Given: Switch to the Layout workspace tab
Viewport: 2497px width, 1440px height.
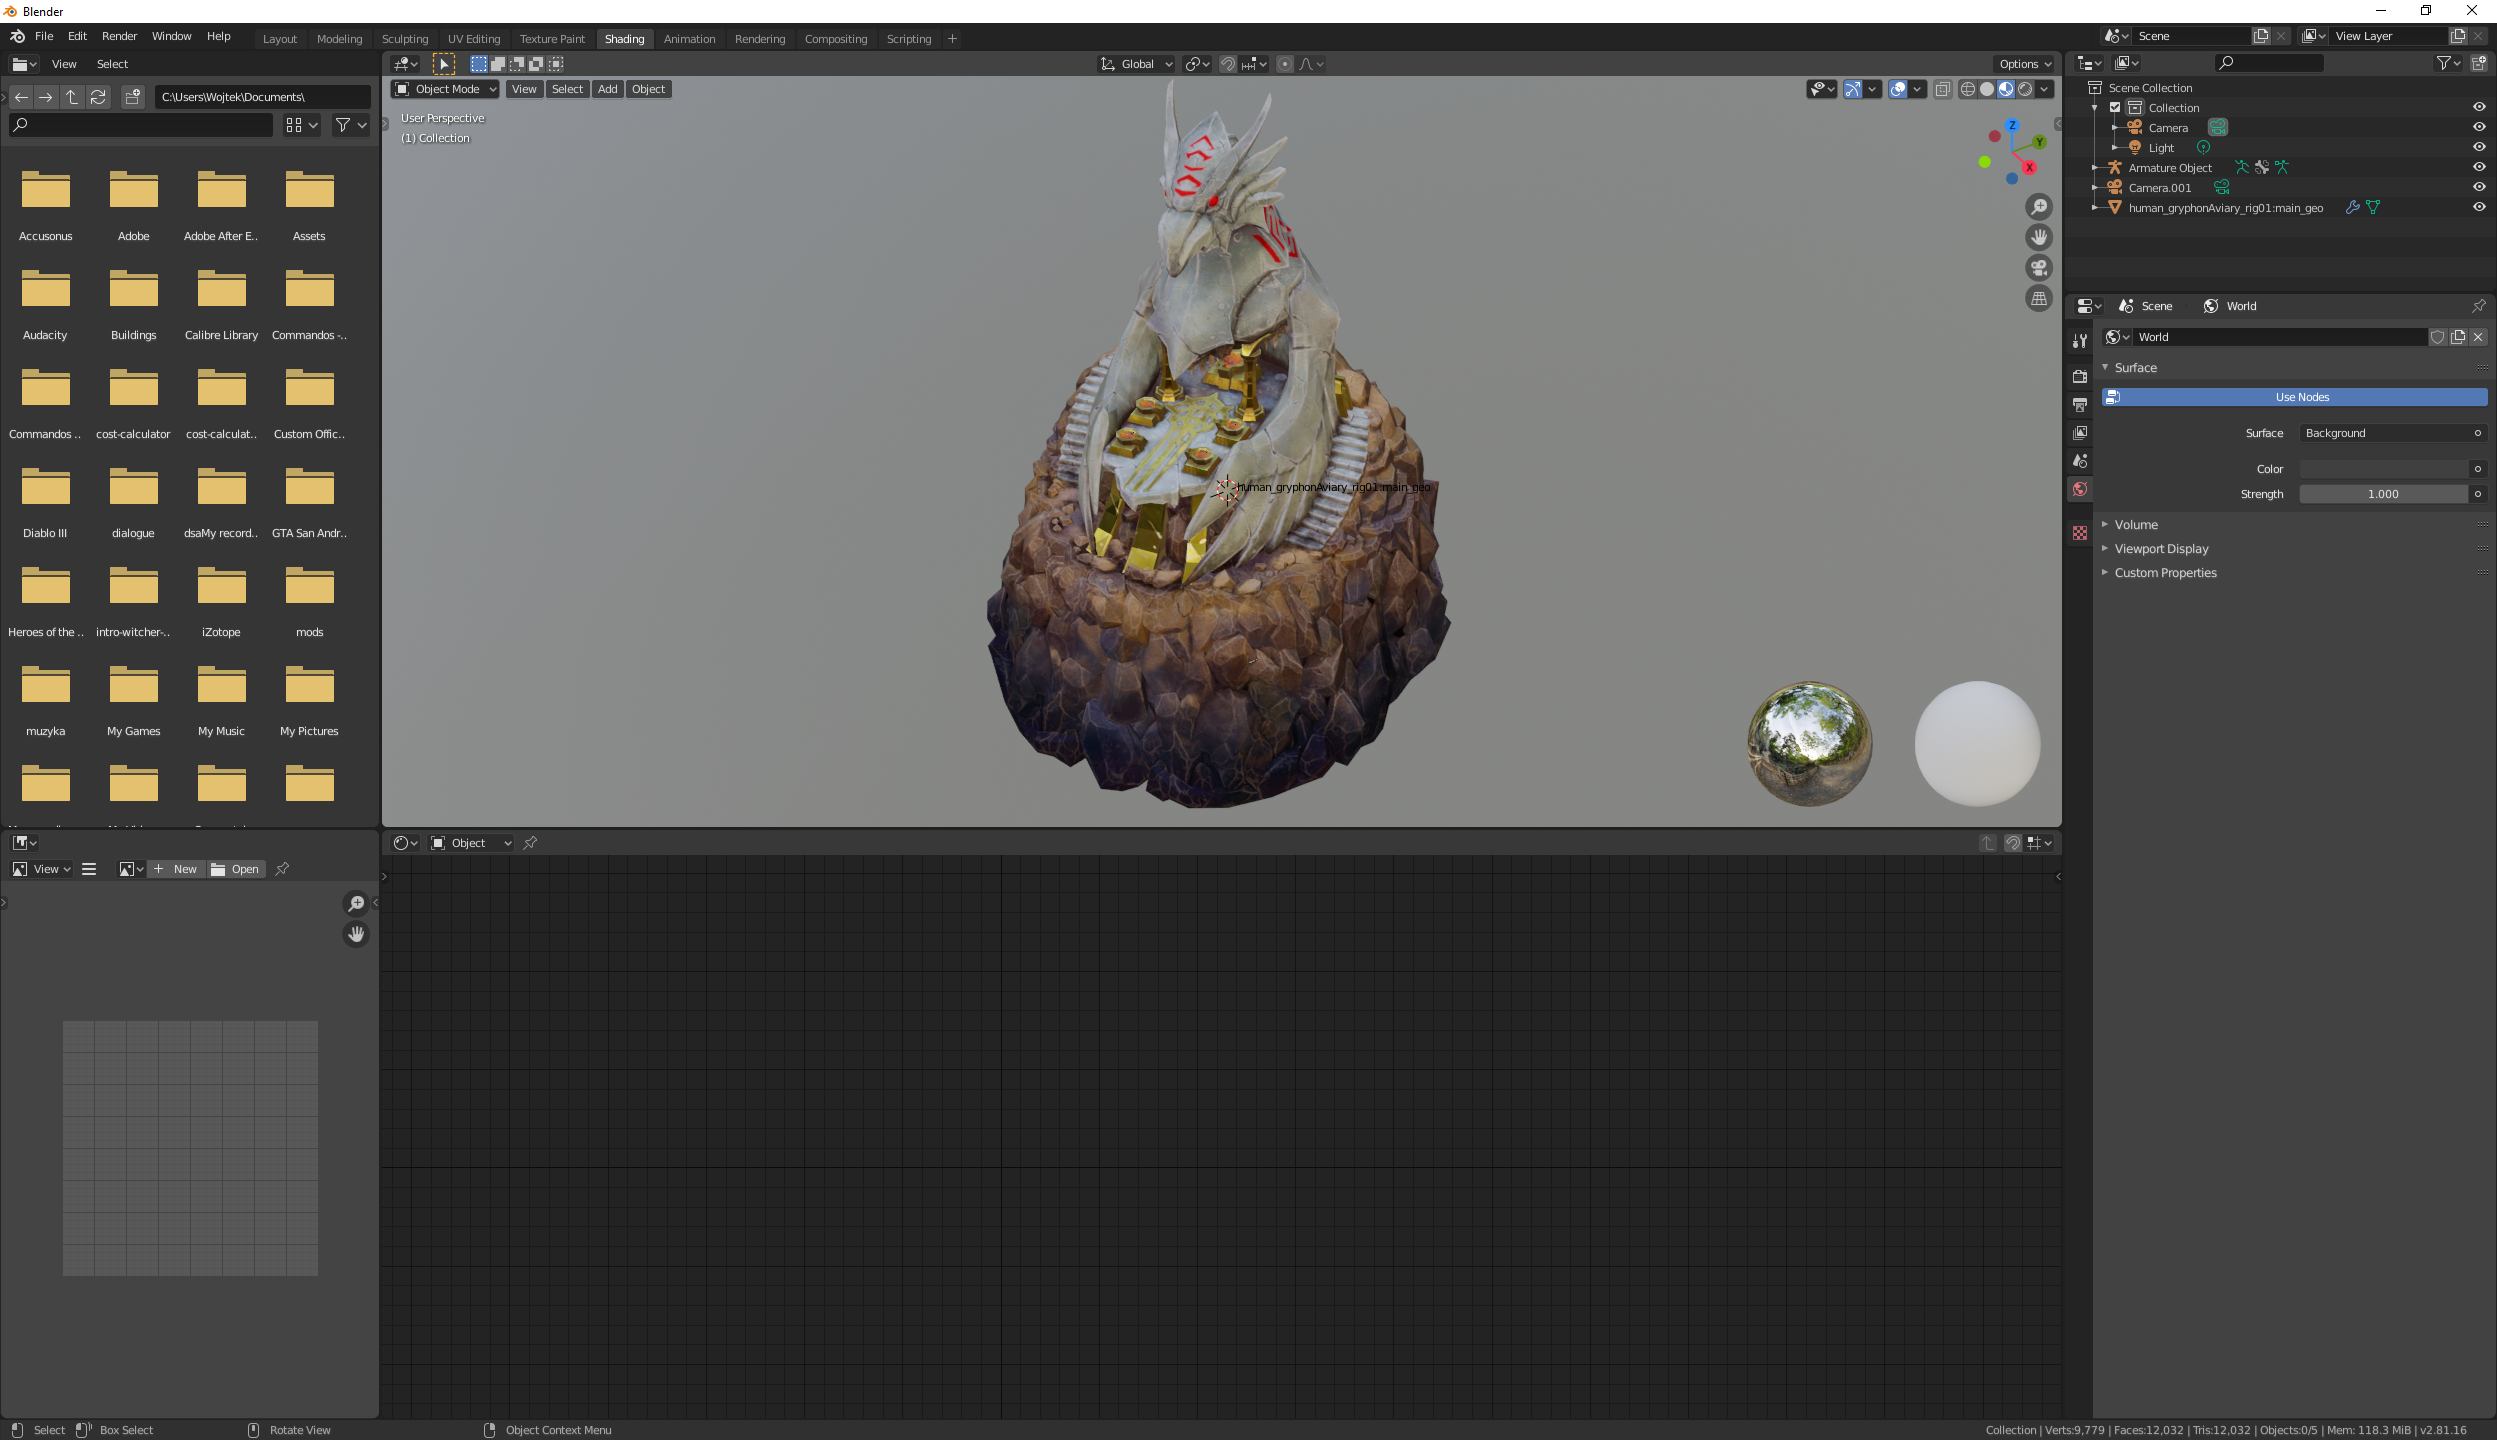Looking at the screenshot, I should (280, 39).
